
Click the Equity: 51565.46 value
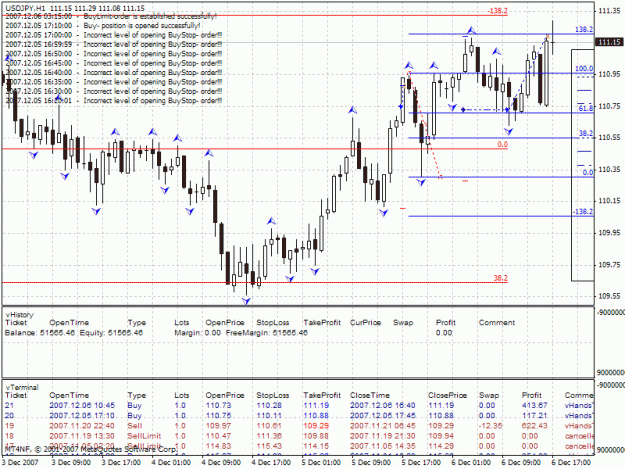pos(111,333)
